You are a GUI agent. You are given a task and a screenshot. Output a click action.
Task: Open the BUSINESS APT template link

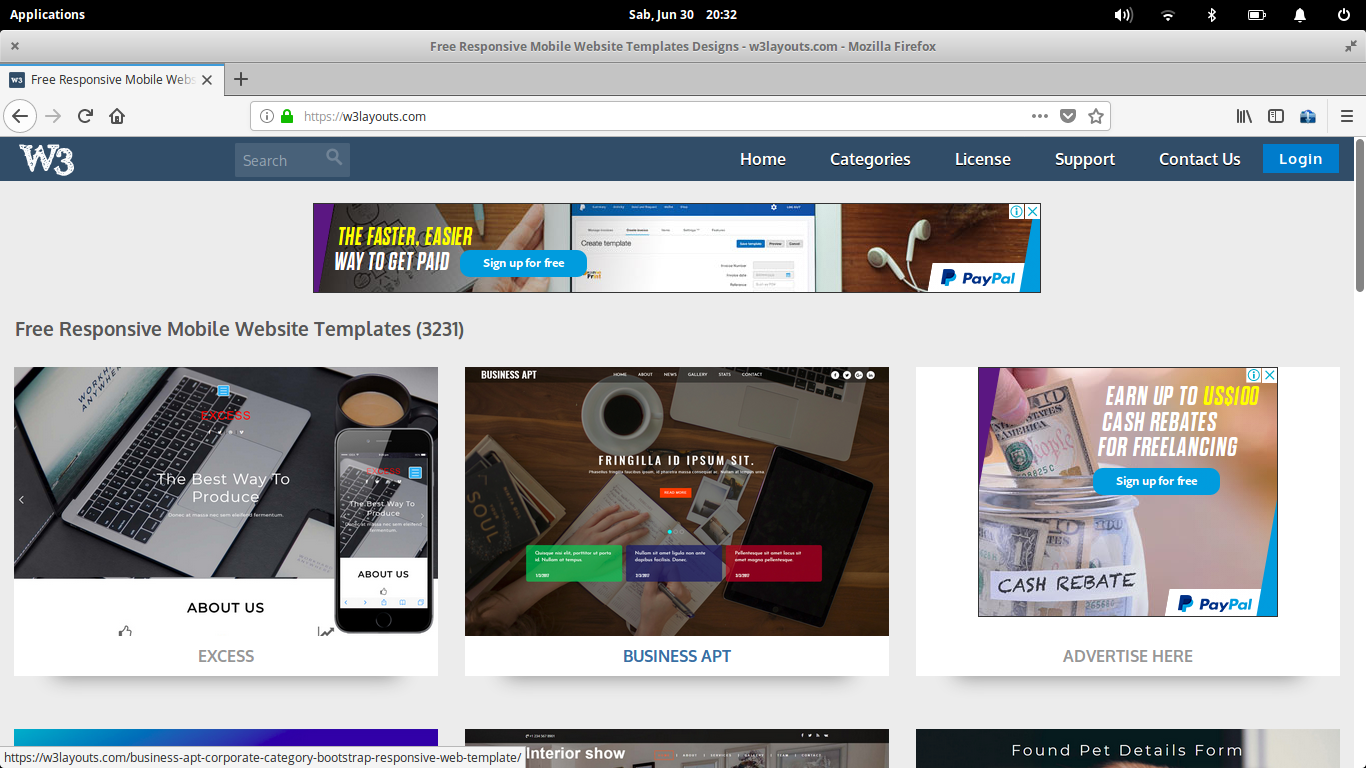677,656
